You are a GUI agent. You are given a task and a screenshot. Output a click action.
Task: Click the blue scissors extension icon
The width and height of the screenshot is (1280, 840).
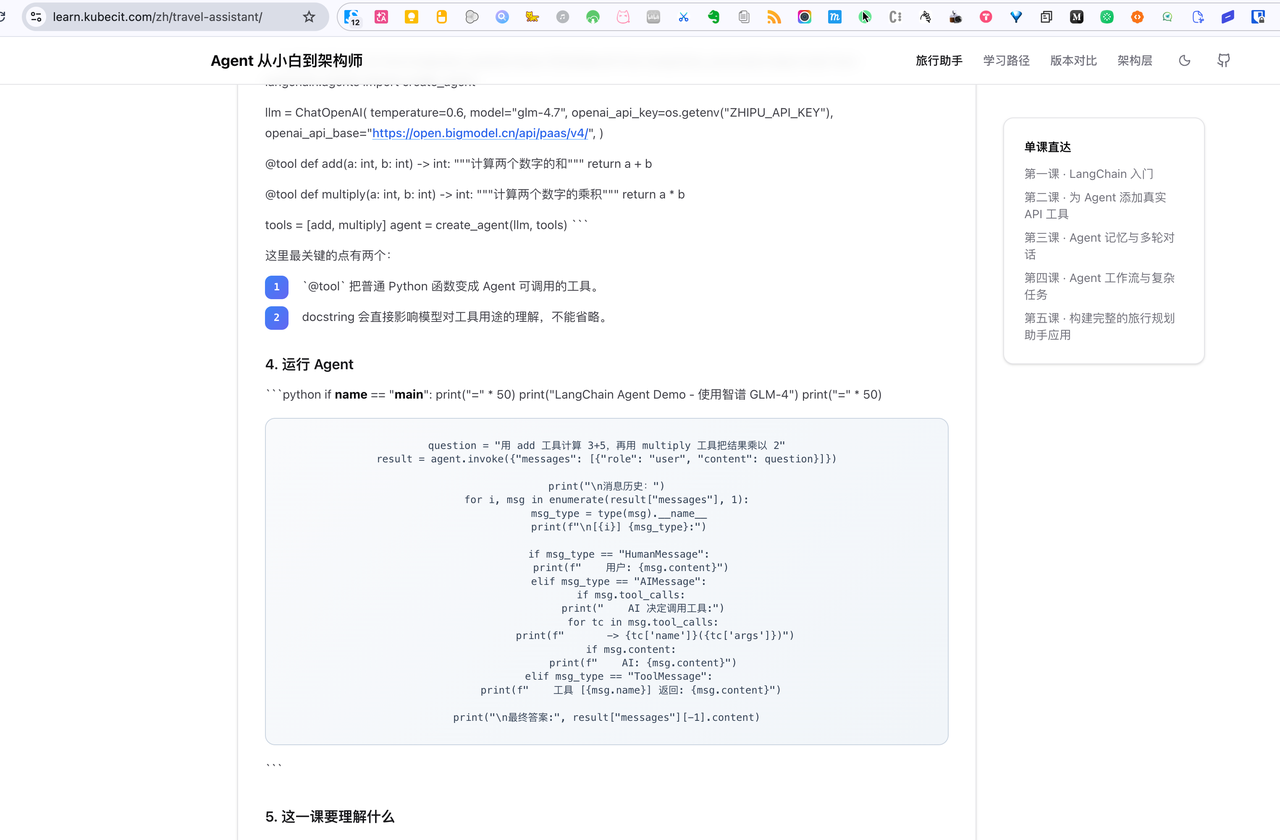tap(683, 17)
